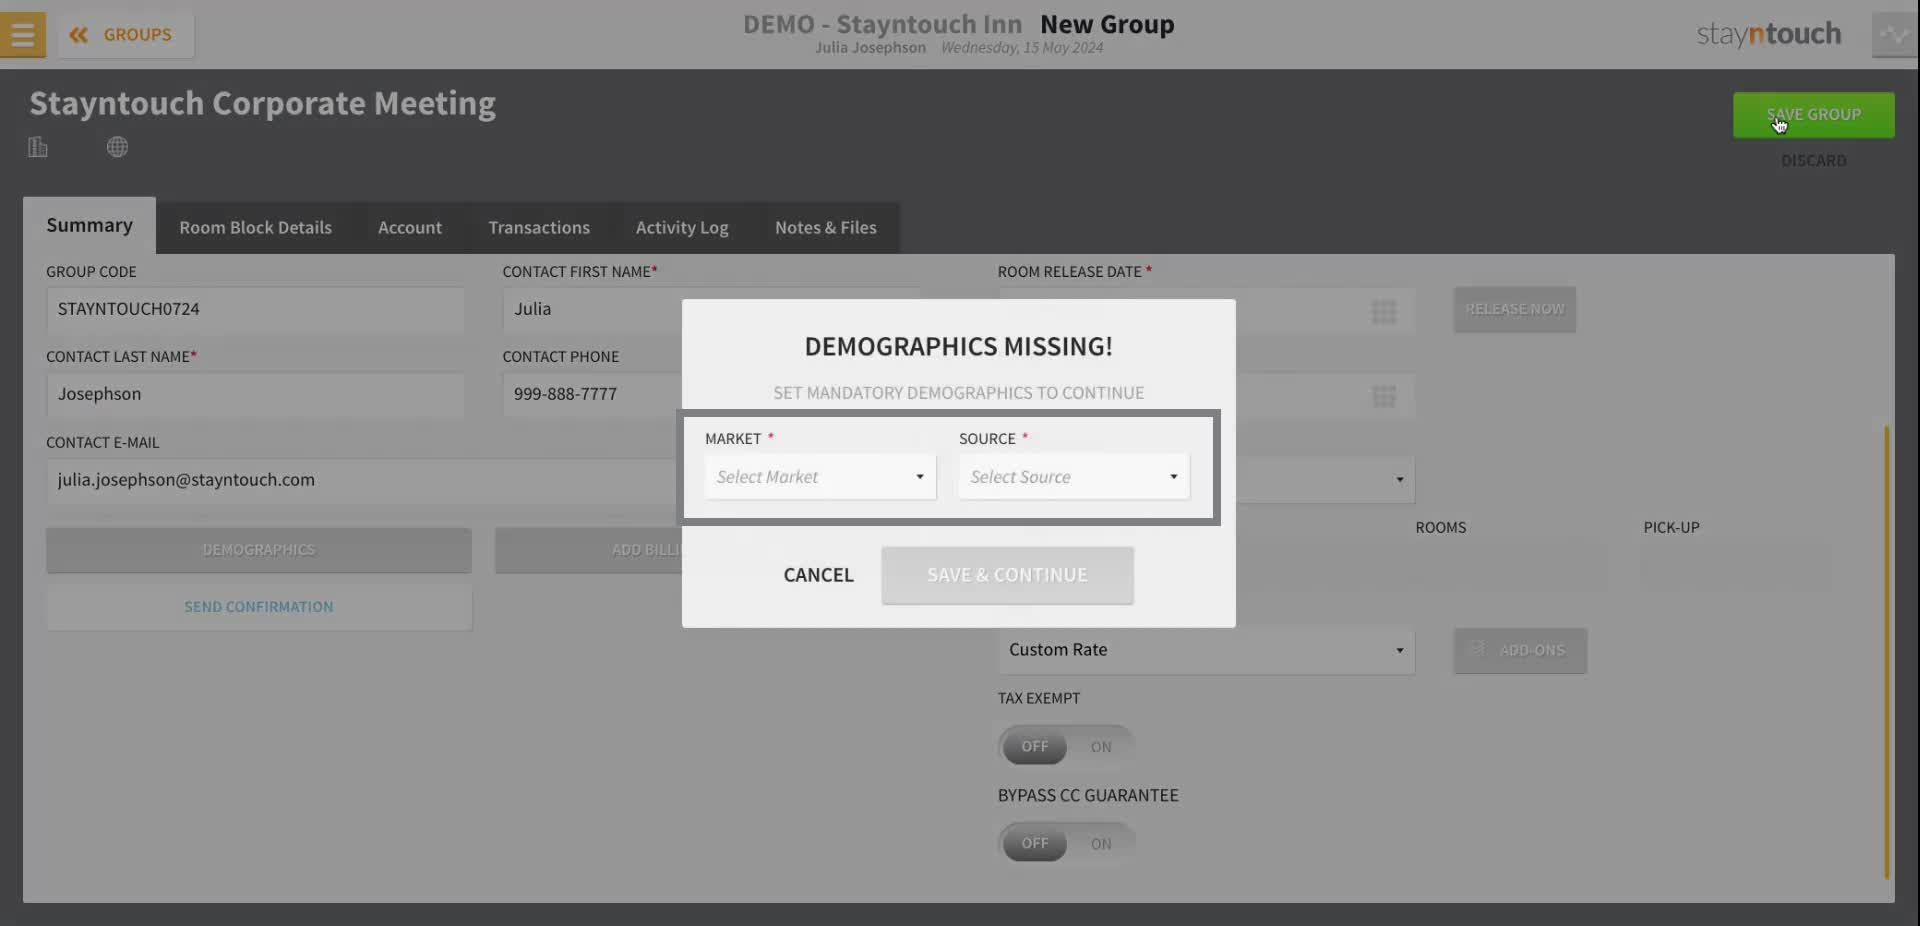
Task: Switch to the Summary tab
Action: (x=89, y=226)
